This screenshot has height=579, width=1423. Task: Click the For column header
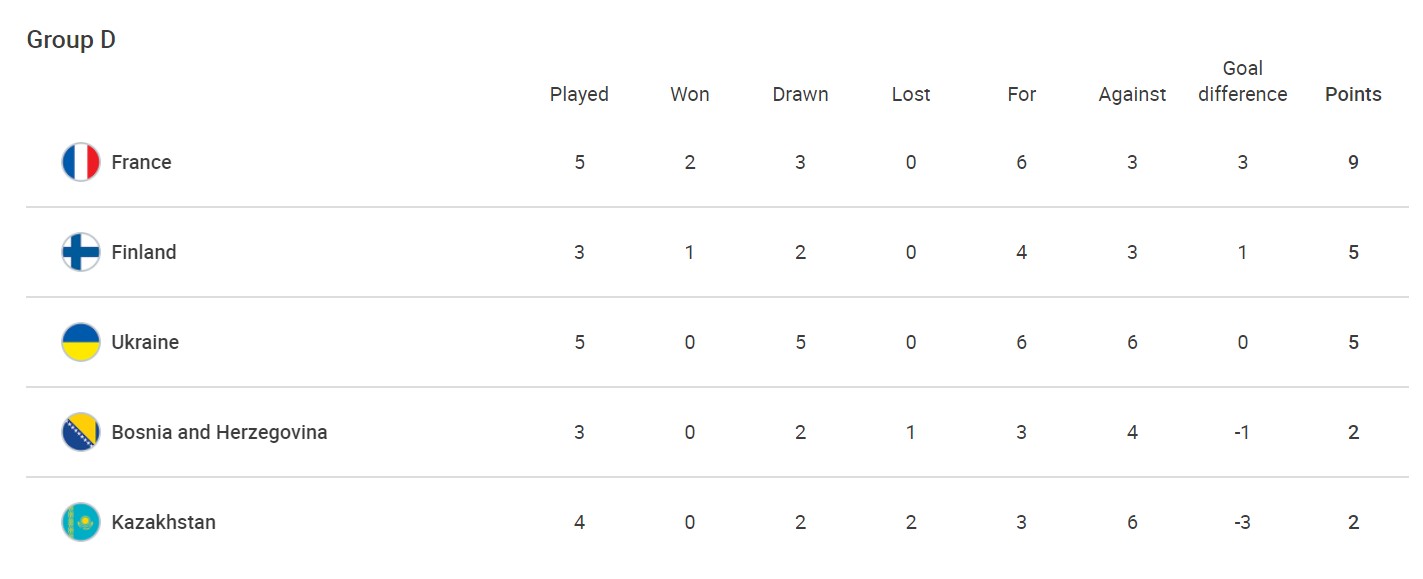pyautogui.click(x=1021, y=94)
